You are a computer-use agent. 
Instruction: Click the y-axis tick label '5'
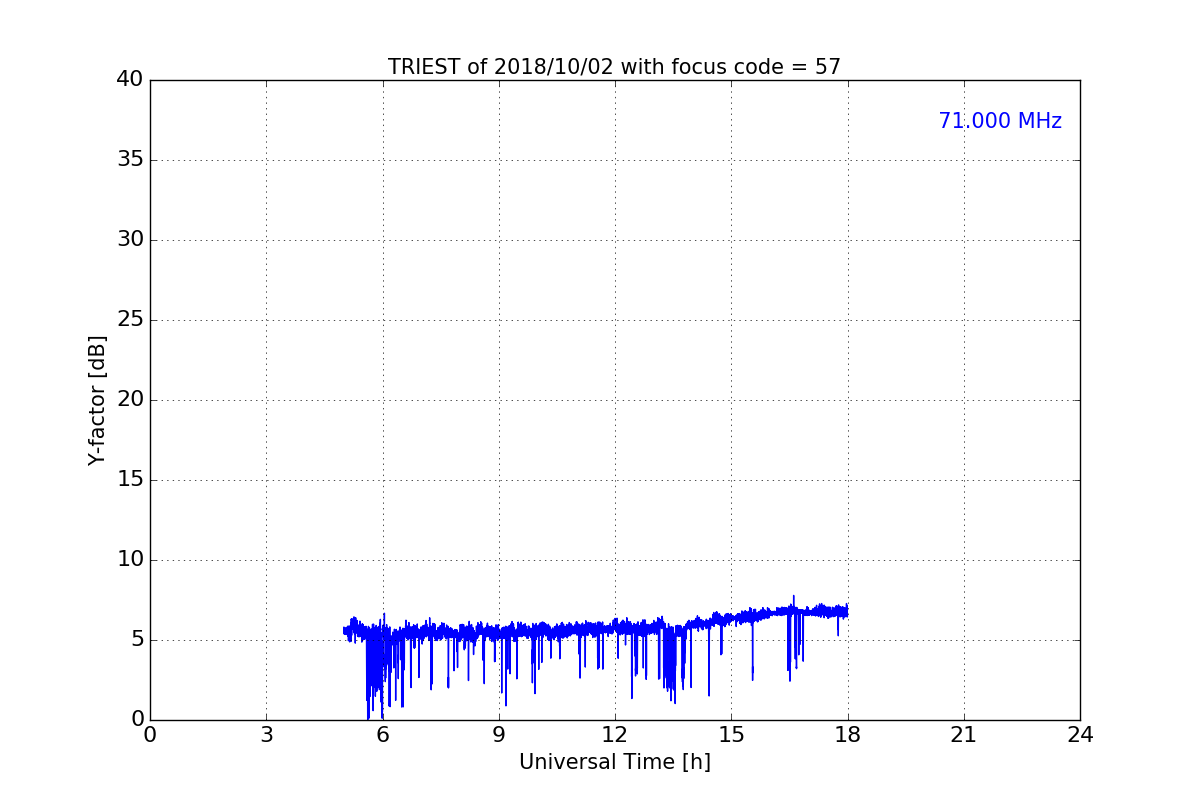click(x=137, y=640)
